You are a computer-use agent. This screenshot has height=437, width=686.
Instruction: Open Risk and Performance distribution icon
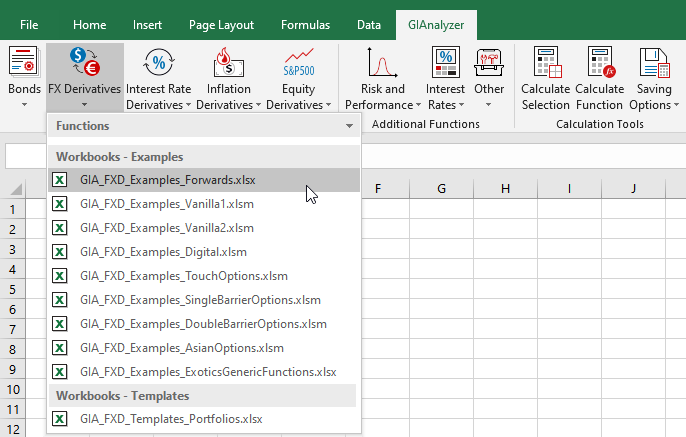[x=382, y=63]
